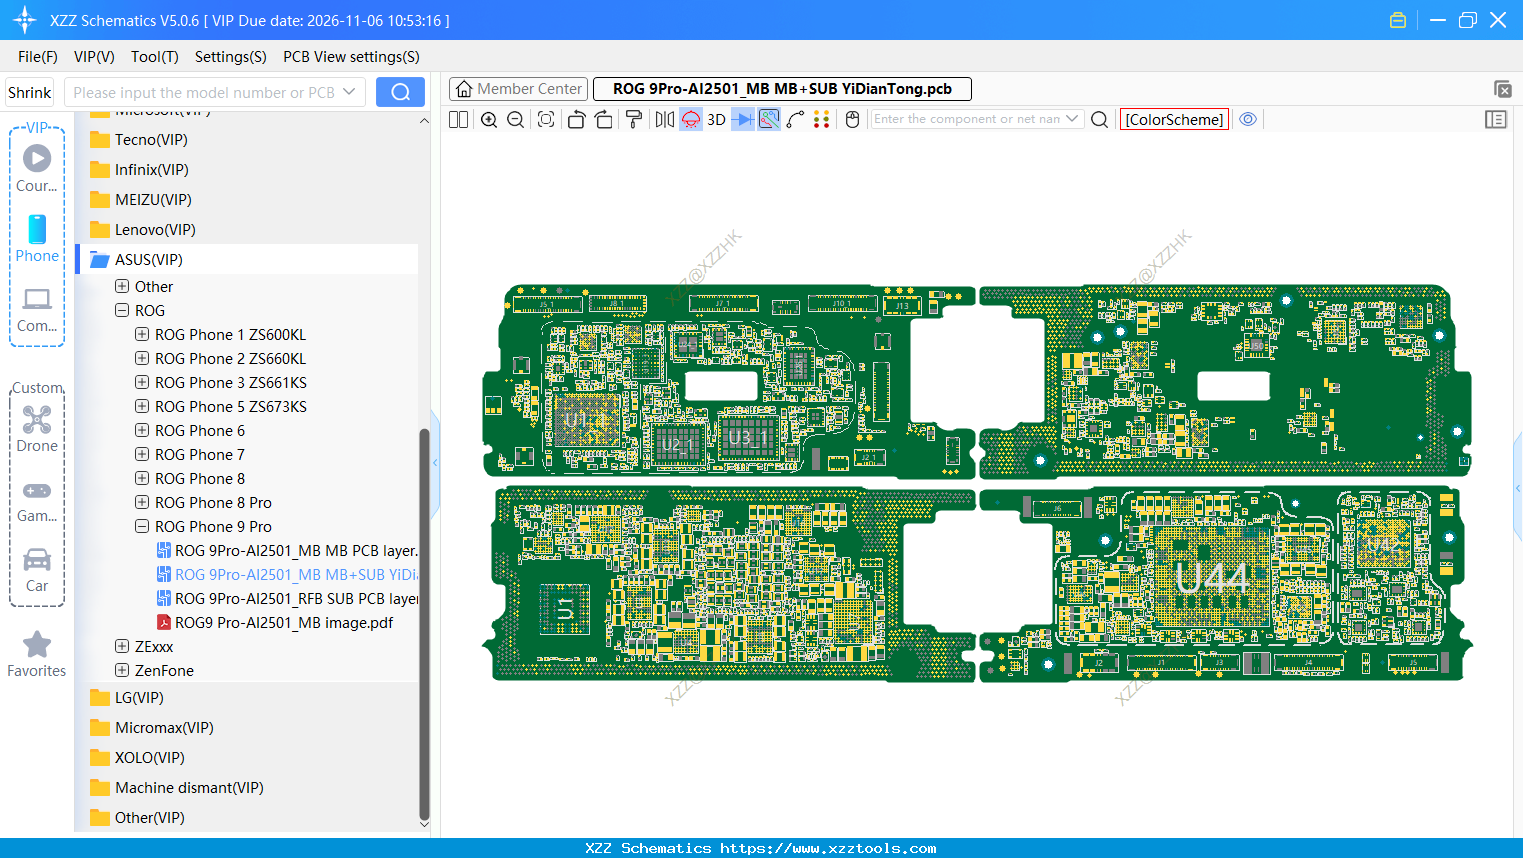
Task: Toggle the diode mode icon
Action: point(743,119)
